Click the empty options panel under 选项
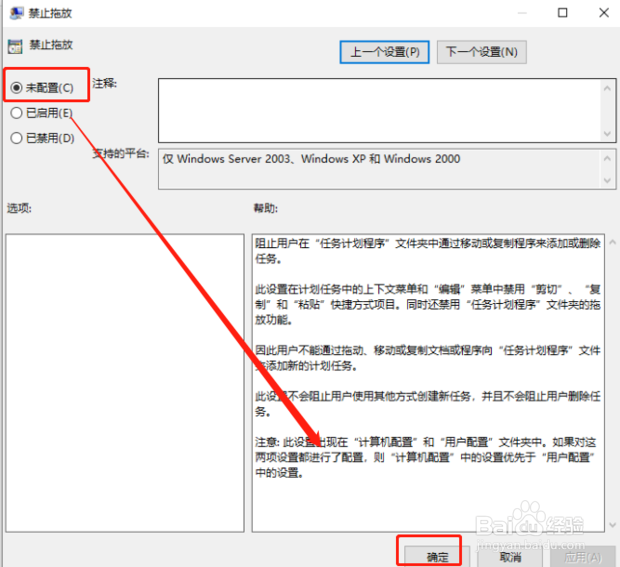The image size is (620, 567). tap(125, 383)
